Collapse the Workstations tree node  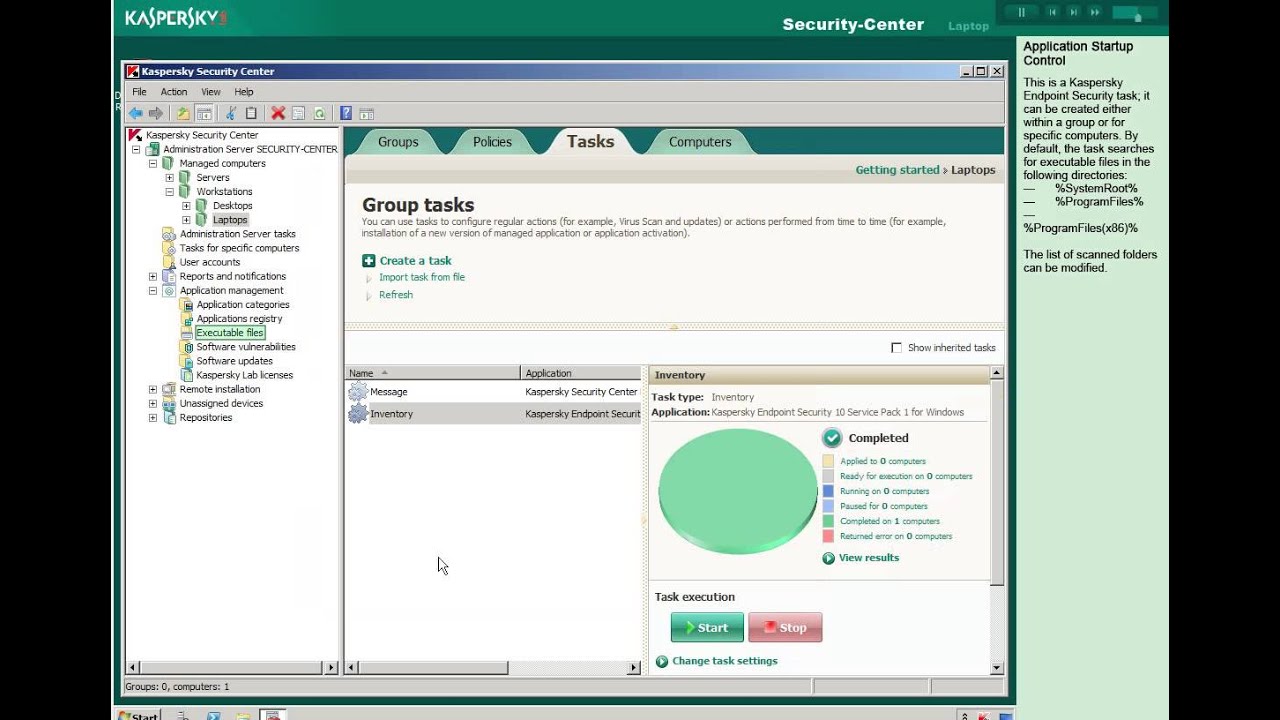[170, 191]
